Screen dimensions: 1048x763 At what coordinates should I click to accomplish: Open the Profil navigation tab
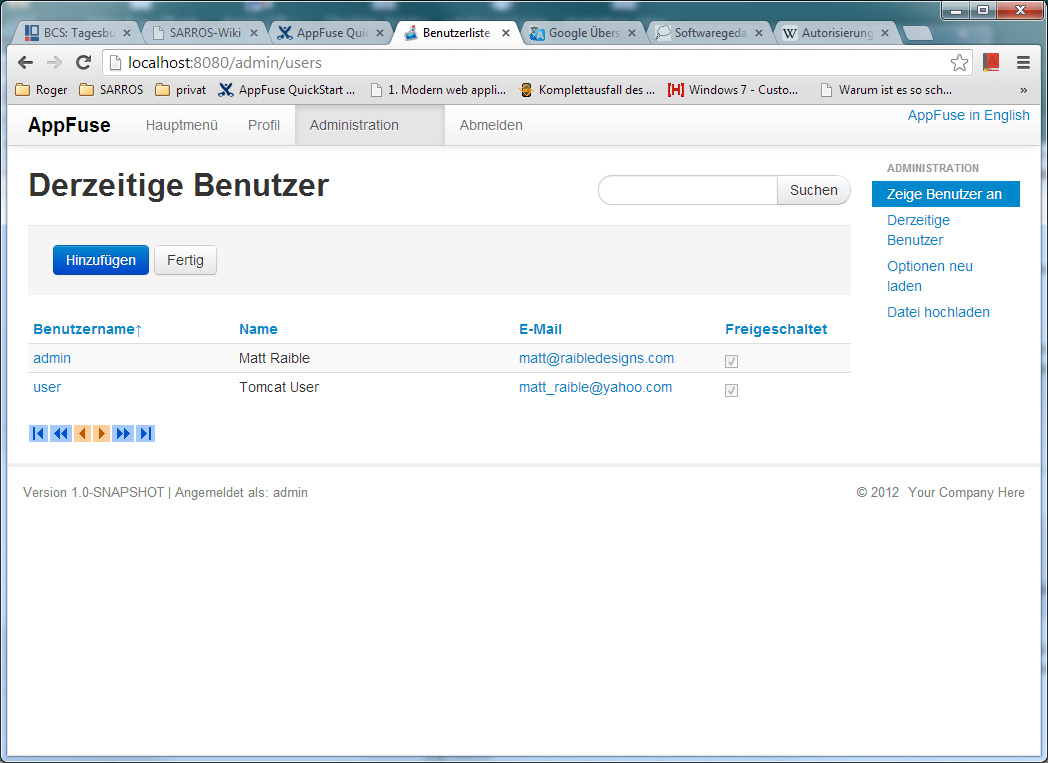tap(263, 125)
